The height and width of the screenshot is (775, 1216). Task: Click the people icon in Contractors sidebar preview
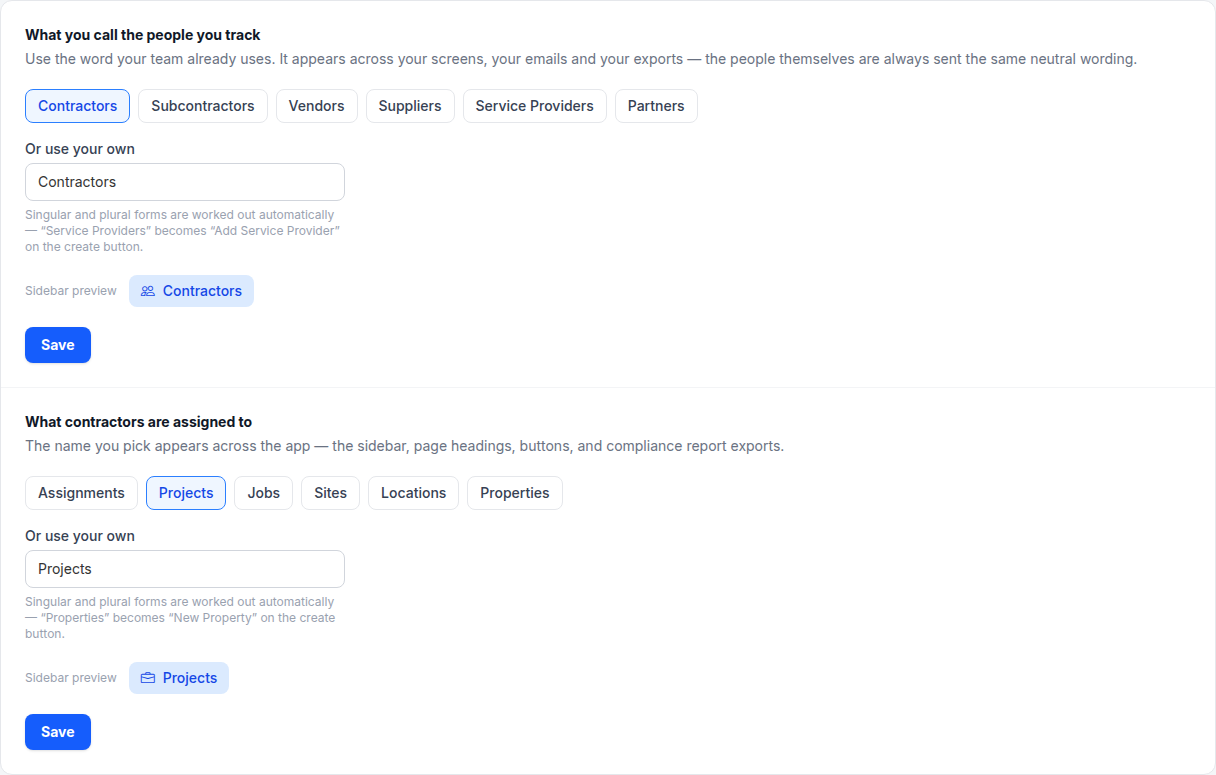click(x=148, y=291)
